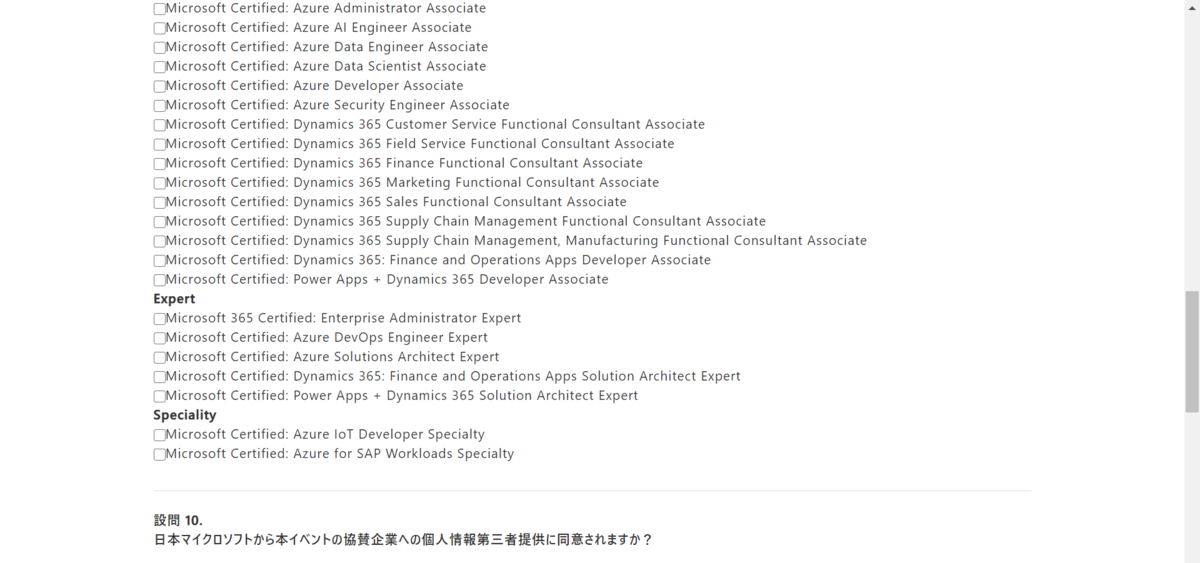Tick Azure Security Engineer Associate checkbox
The image size is (1200, 563).
(160, 106)
